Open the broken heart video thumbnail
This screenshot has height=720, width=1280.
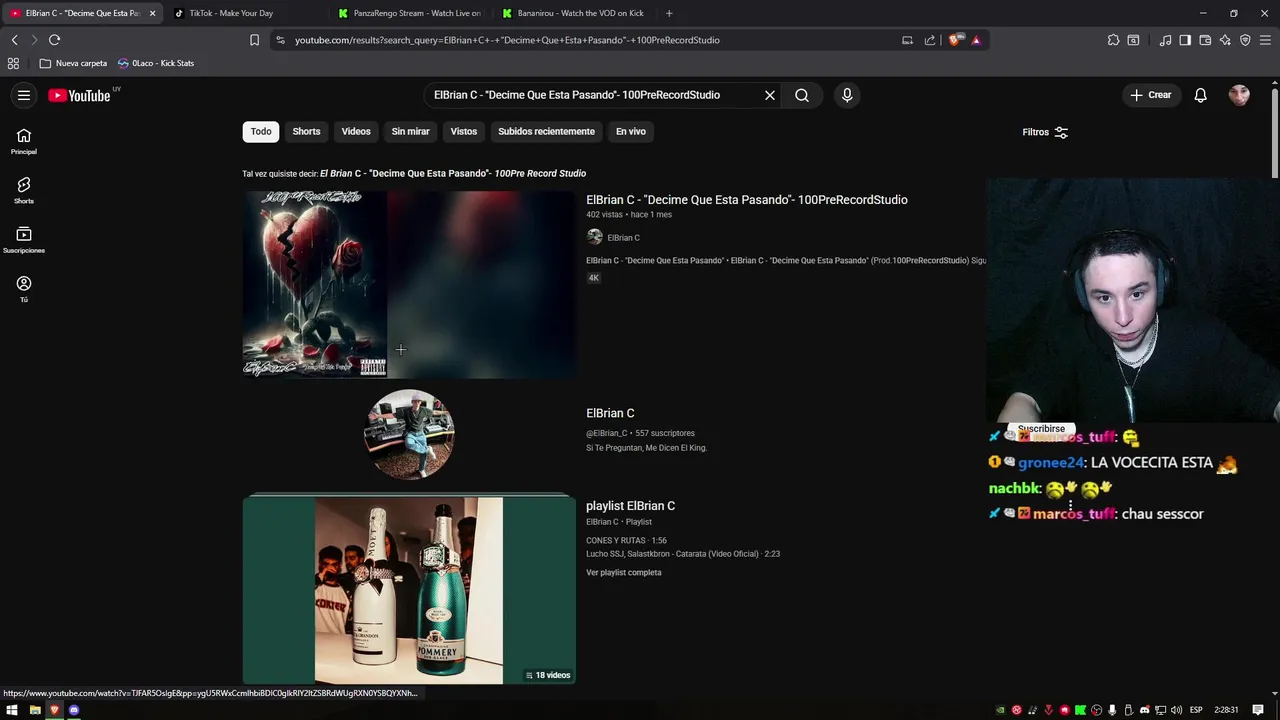point(409,284)
